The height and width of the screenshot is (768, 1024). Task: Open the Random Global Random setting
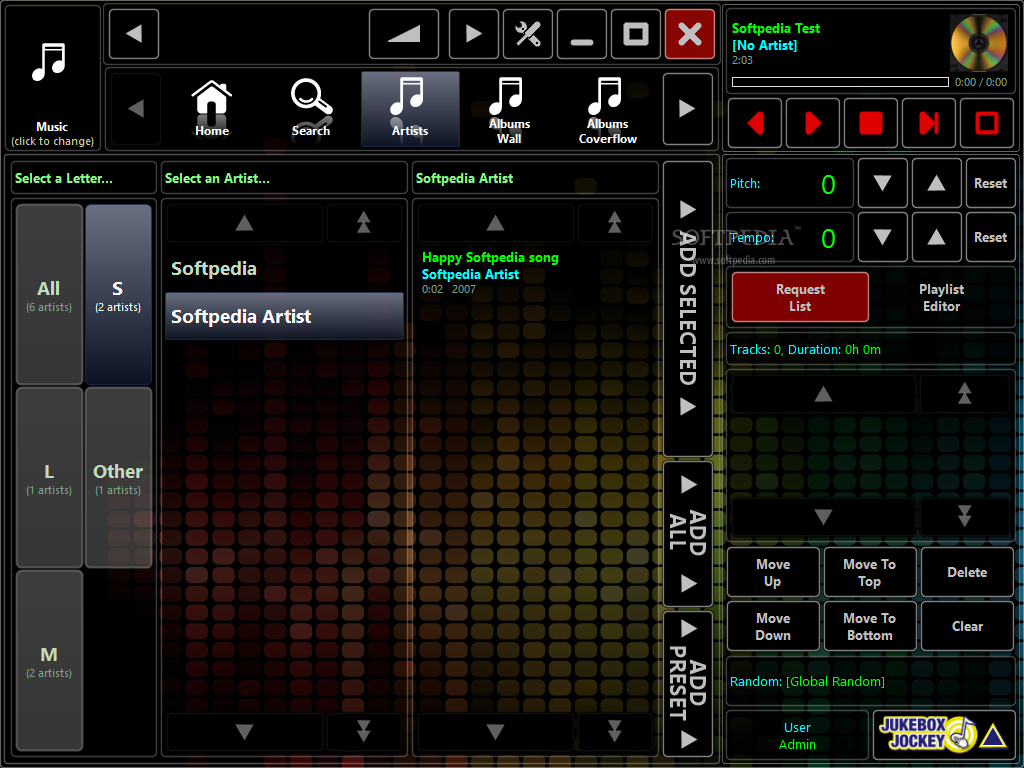point(870,681)
